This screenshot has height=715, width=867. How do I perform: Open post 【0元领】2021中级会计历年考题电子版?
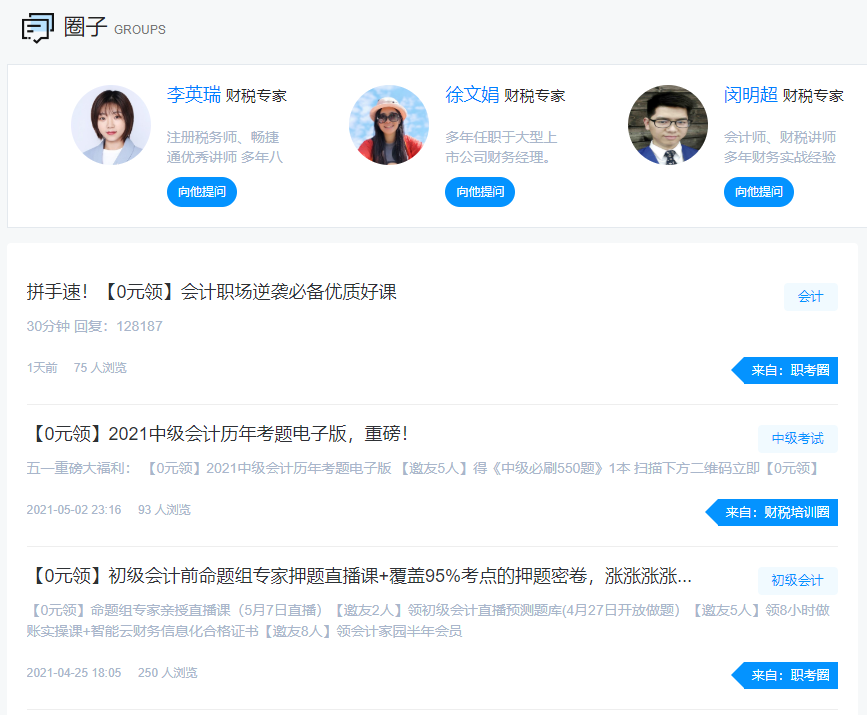point(217,434)
